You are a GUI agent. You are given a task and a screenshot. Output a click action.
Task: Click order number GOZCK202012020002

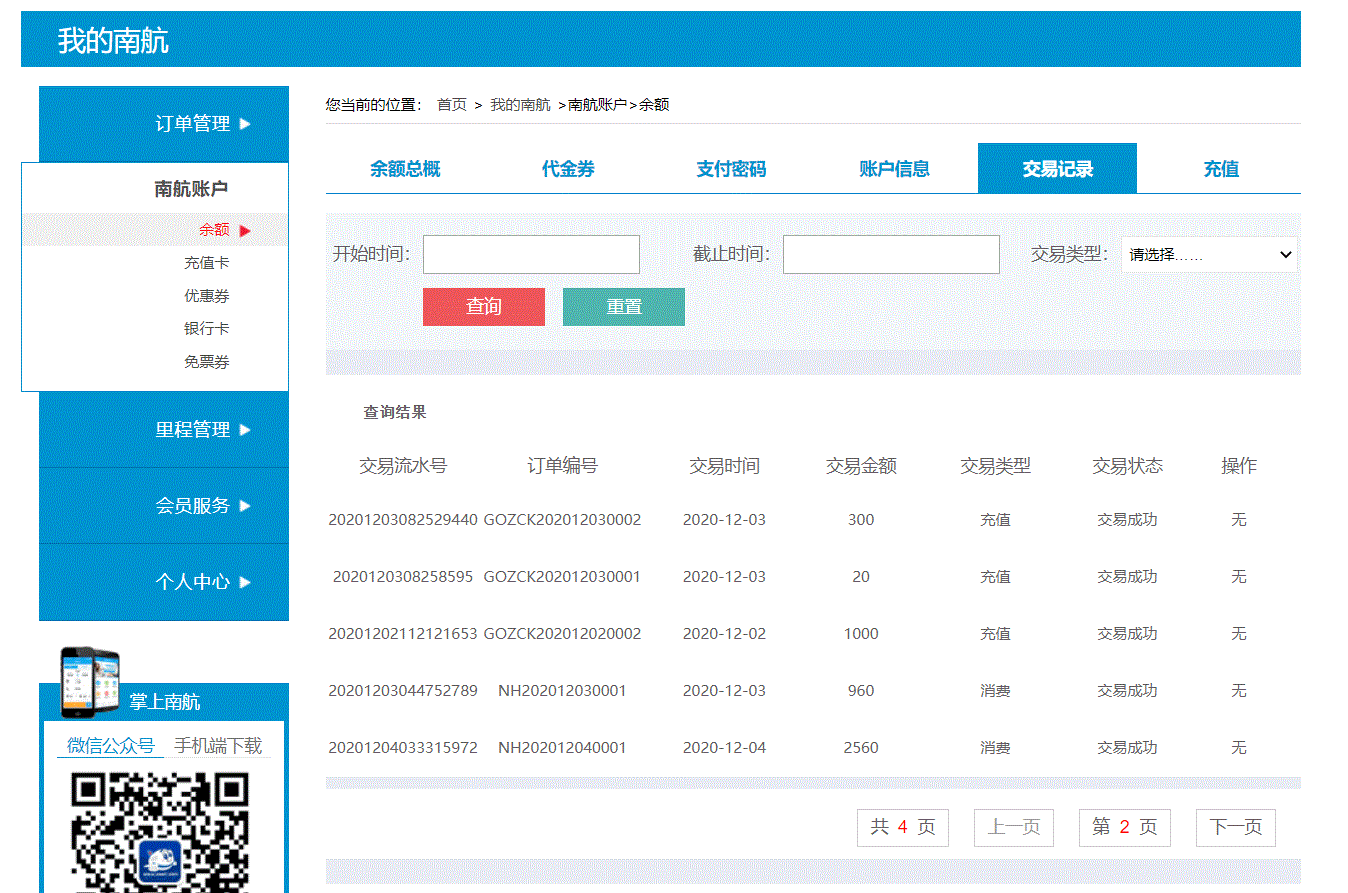click(x=562, y=634)
